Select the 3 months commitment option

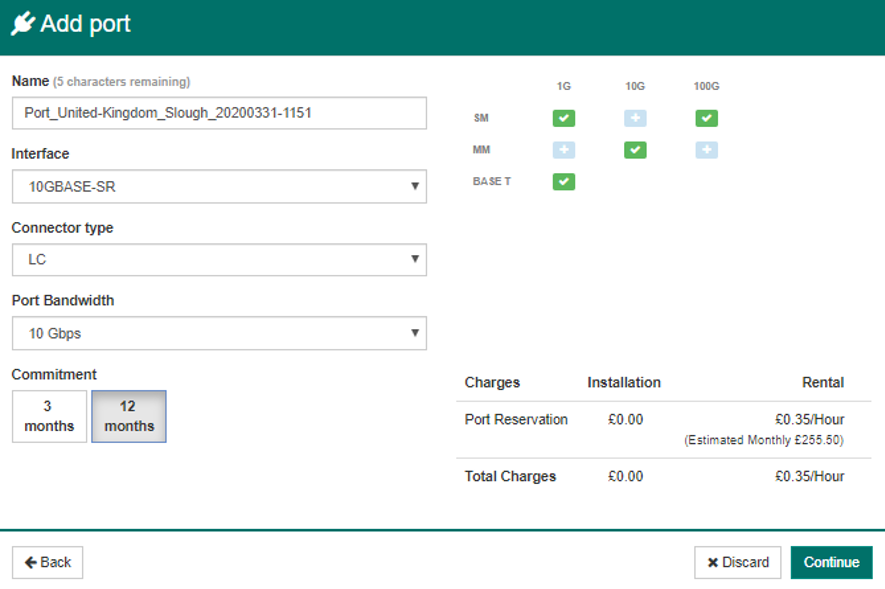(x=49, y=416)
